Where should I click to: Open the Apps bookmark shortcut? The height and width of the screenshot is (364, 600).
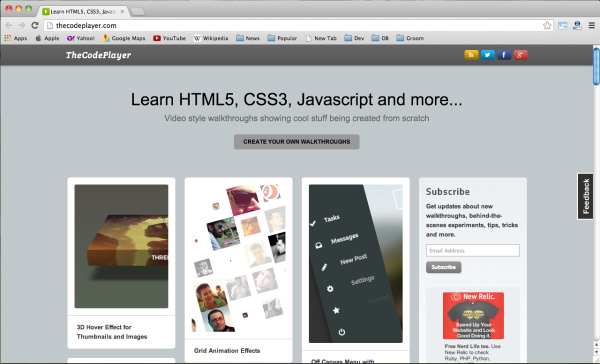[x=16, y=38]
